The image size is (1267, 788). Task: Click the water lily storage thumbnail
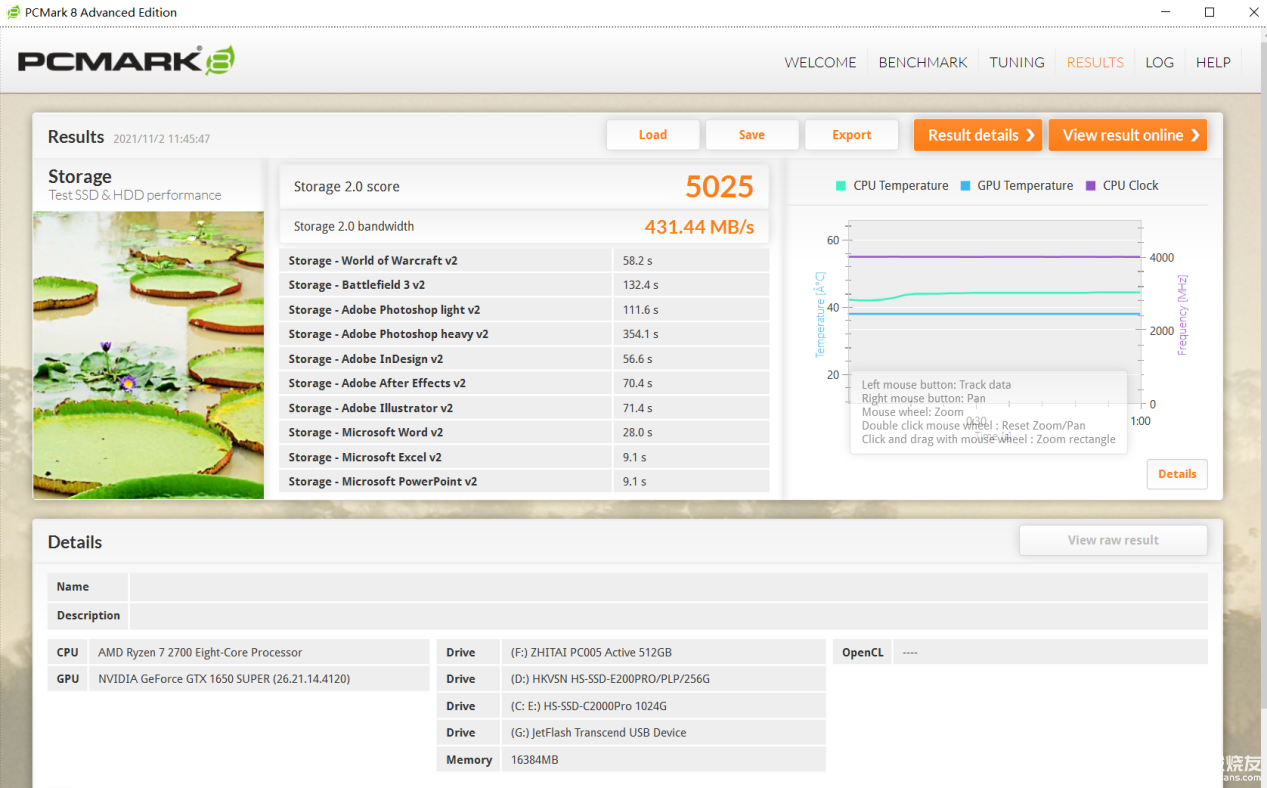tap(149, 355)
